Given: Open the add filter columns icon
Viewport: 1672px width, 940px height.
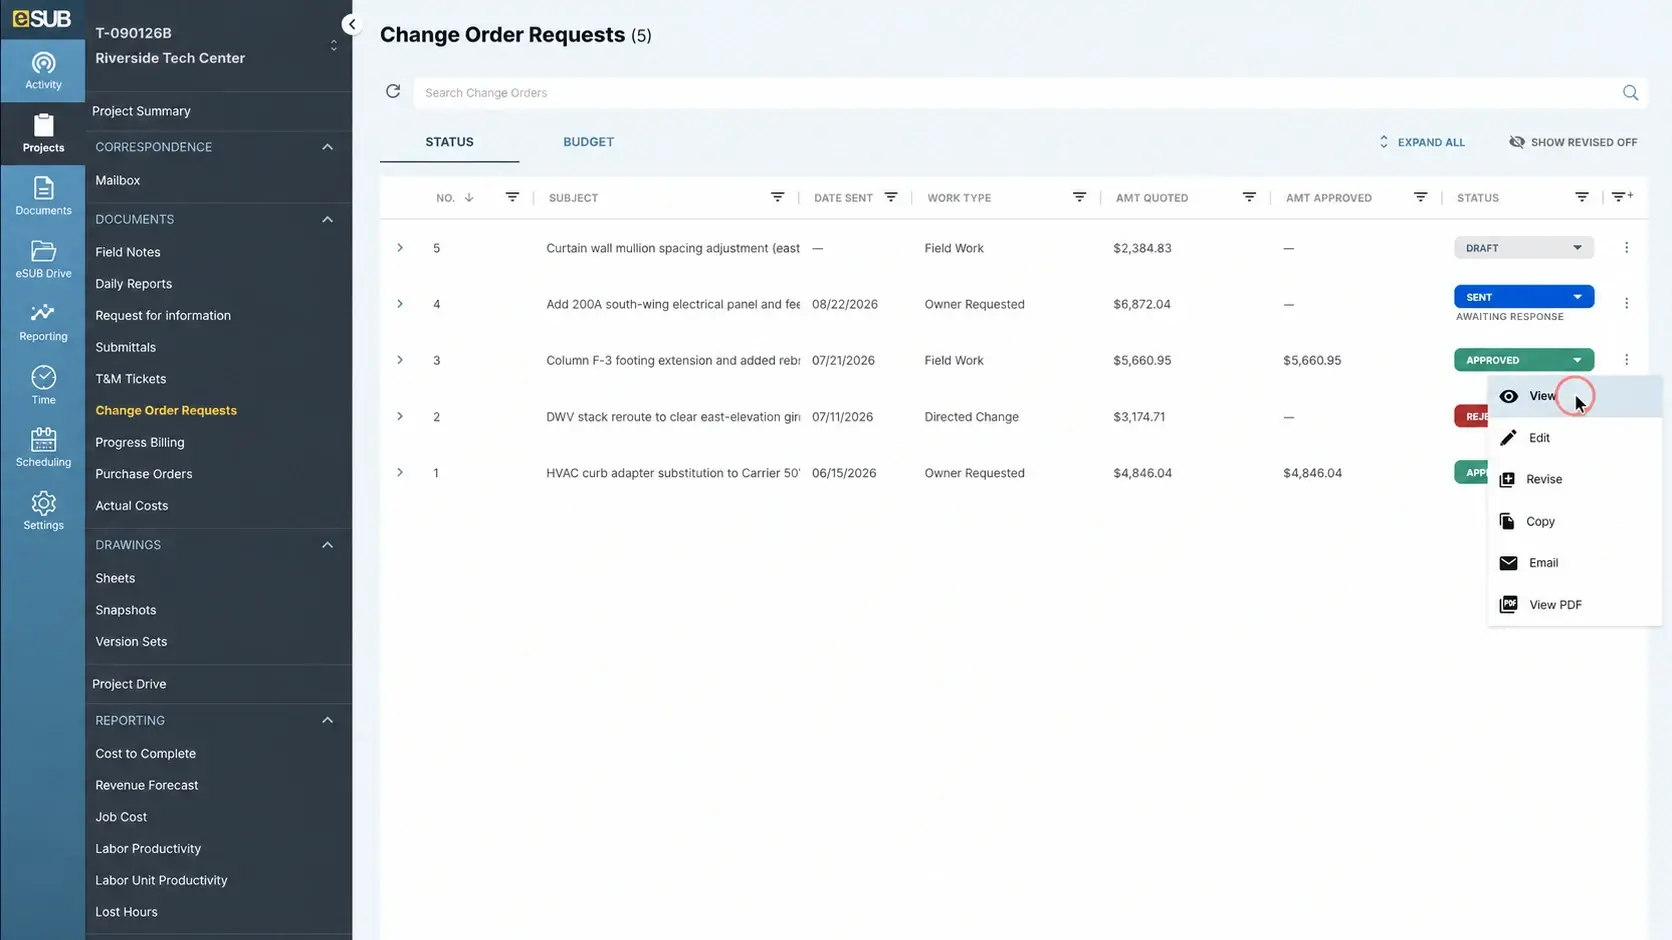Looking at the screenshot, I should coord(1622,197).
